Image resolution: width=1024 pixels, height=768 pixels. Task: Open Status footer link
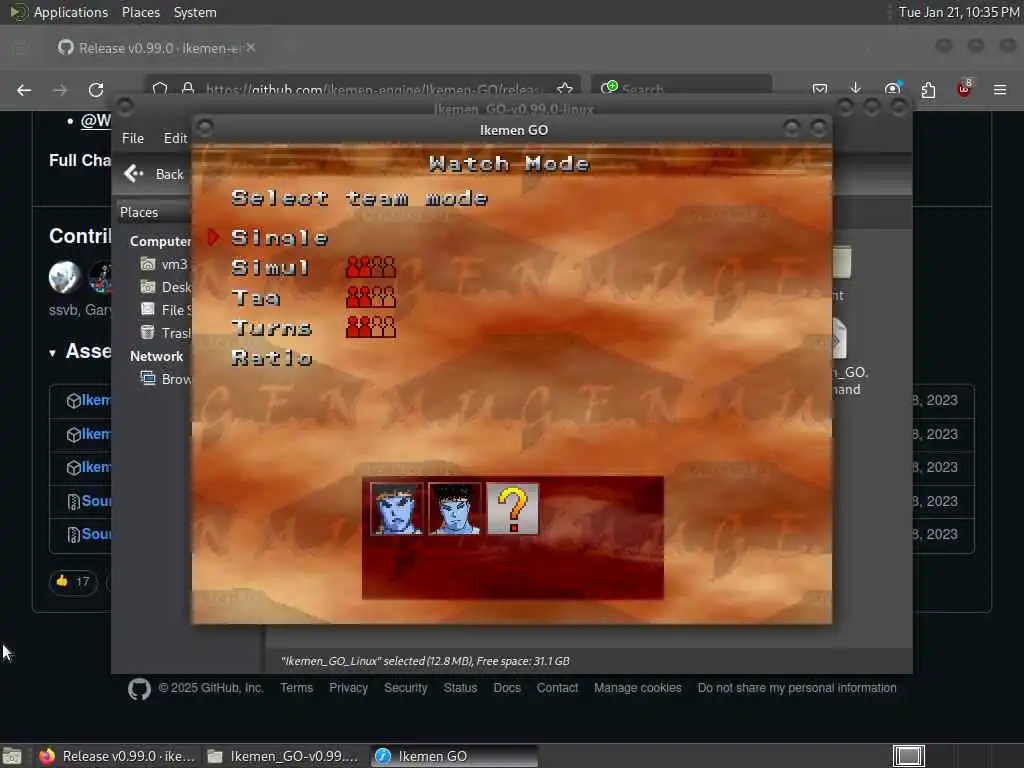(x=460, y=688)
